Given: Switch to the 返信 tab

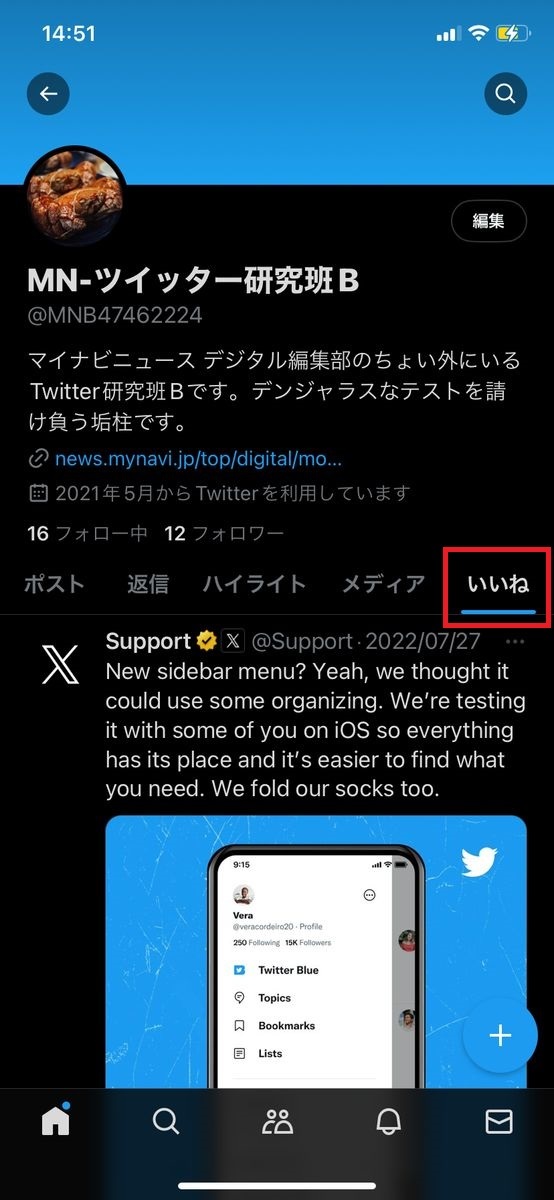Looking at the screenshot, I should 148,584.
